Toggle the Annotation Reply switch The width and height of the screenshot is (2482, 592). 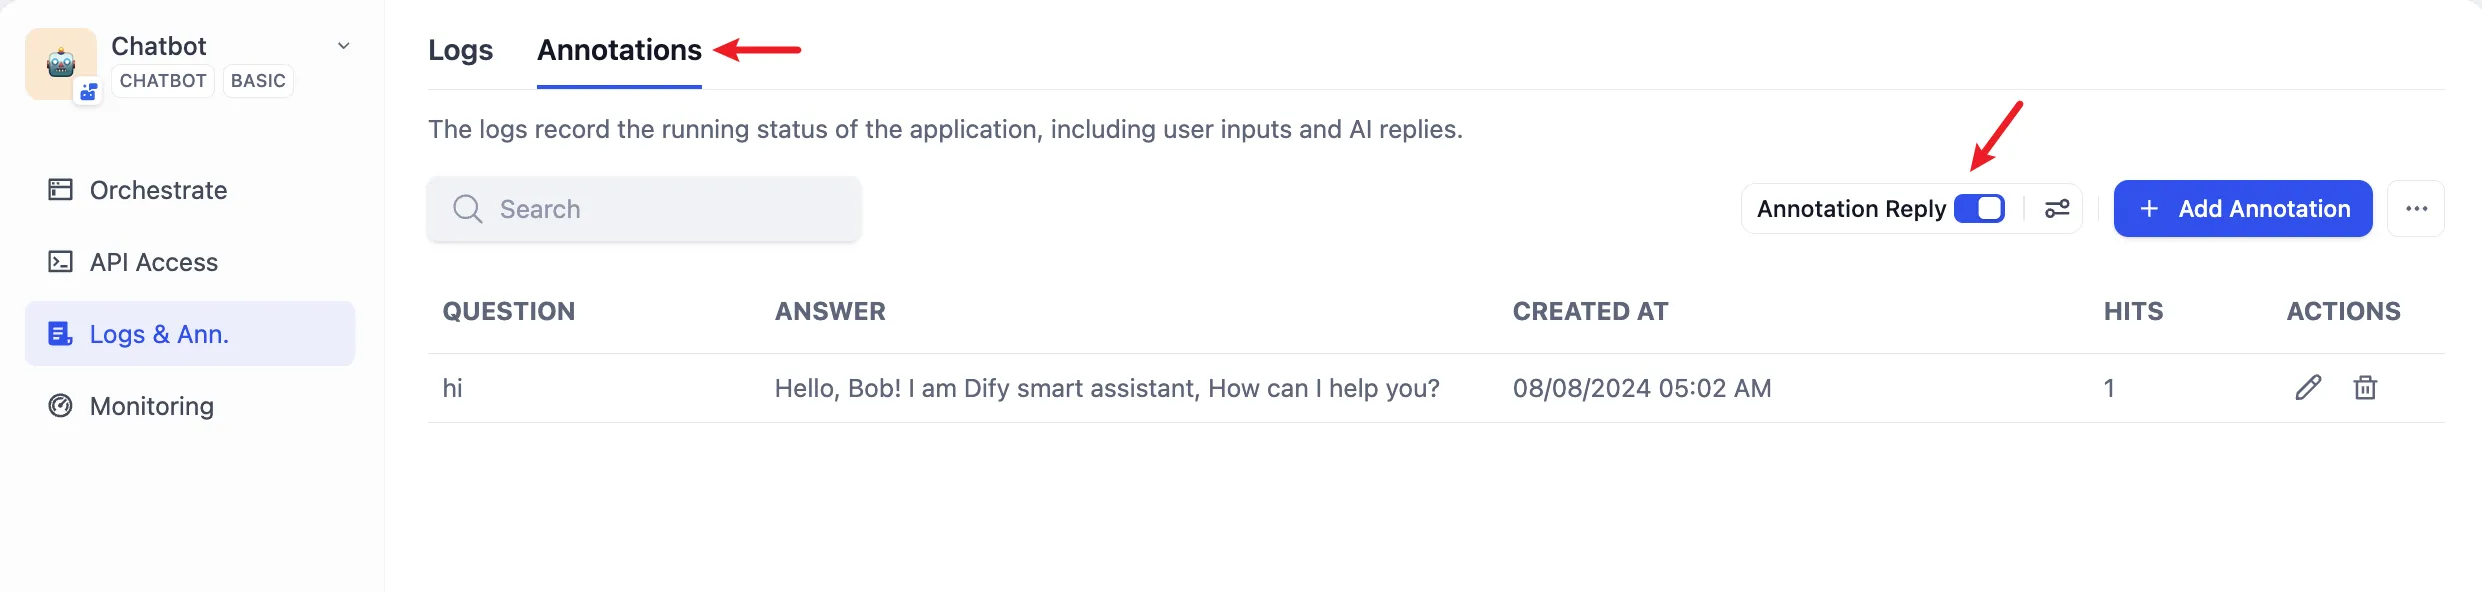[x=1979, y=208]
